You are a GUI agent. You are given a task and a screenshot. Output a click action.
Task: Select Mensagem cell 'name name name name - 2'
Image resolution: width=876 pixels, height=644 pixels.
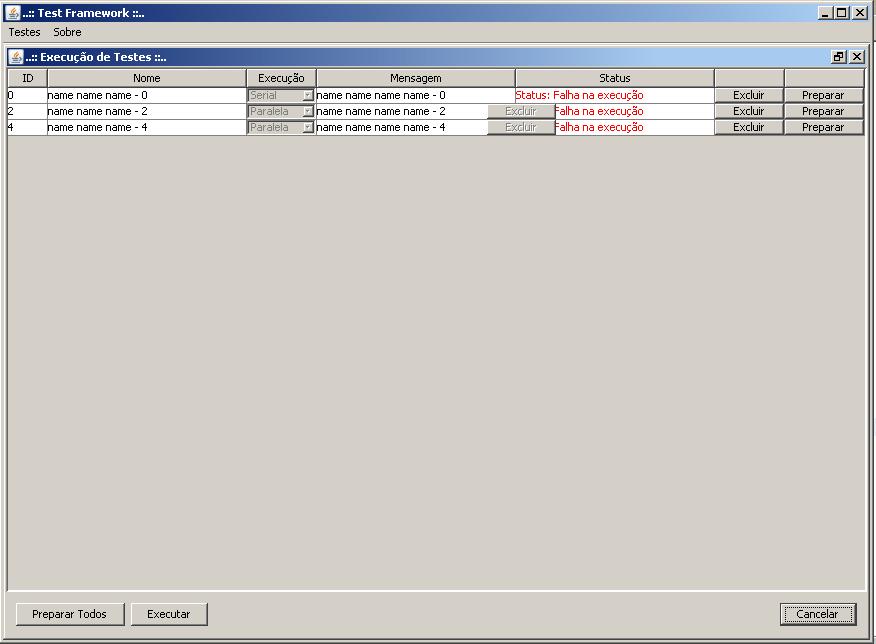click(x=402, y=112)
